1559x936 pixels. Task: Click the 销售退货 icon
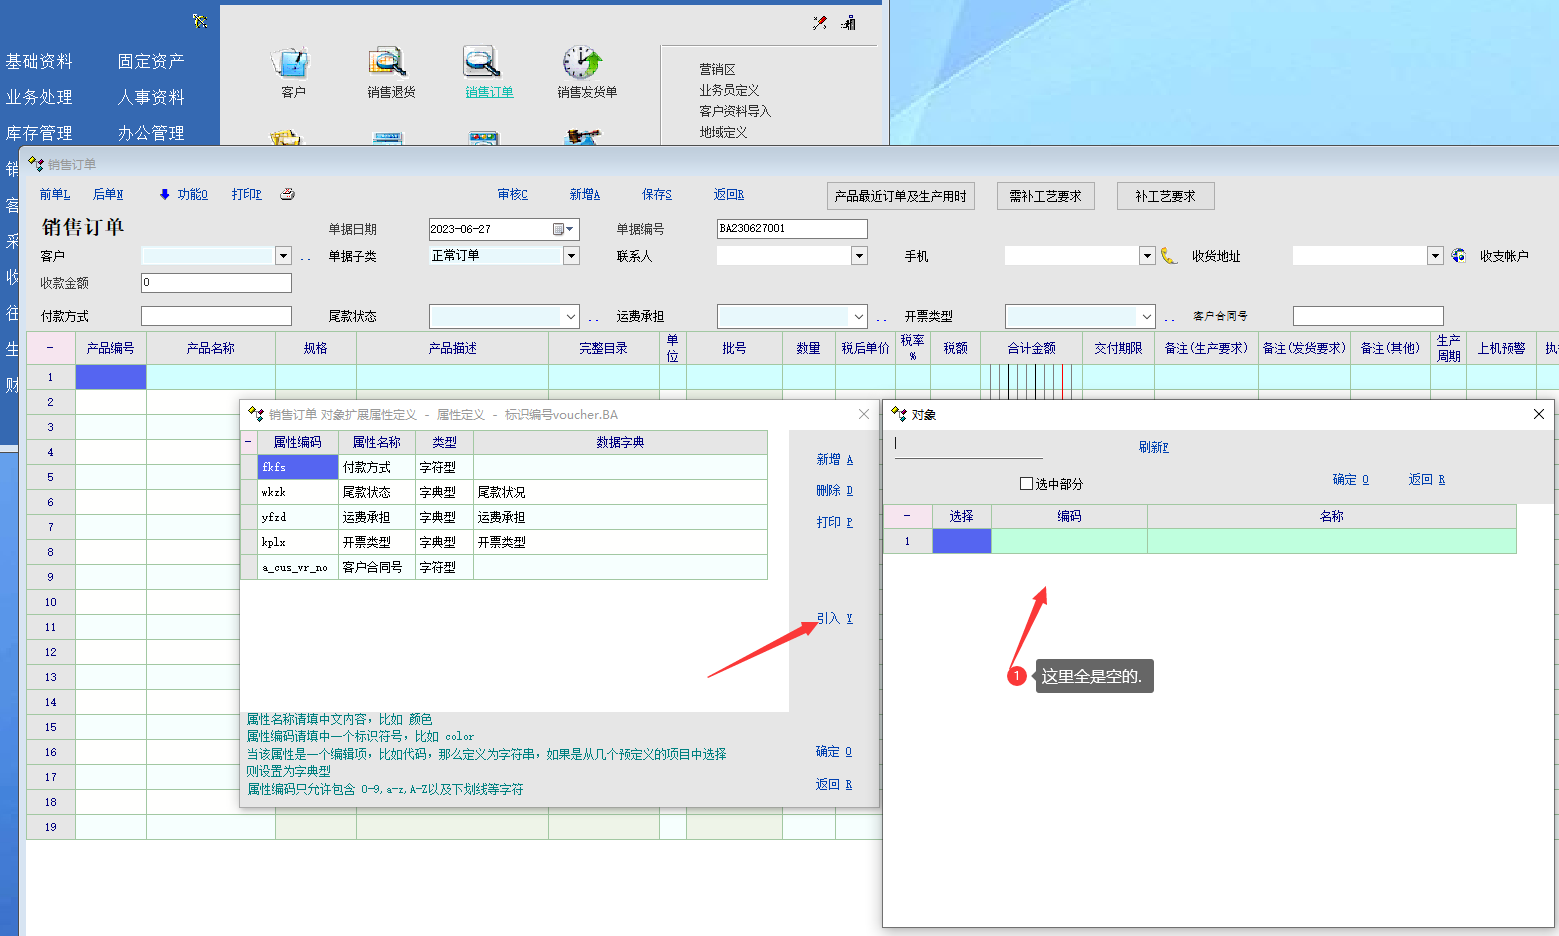388,63
